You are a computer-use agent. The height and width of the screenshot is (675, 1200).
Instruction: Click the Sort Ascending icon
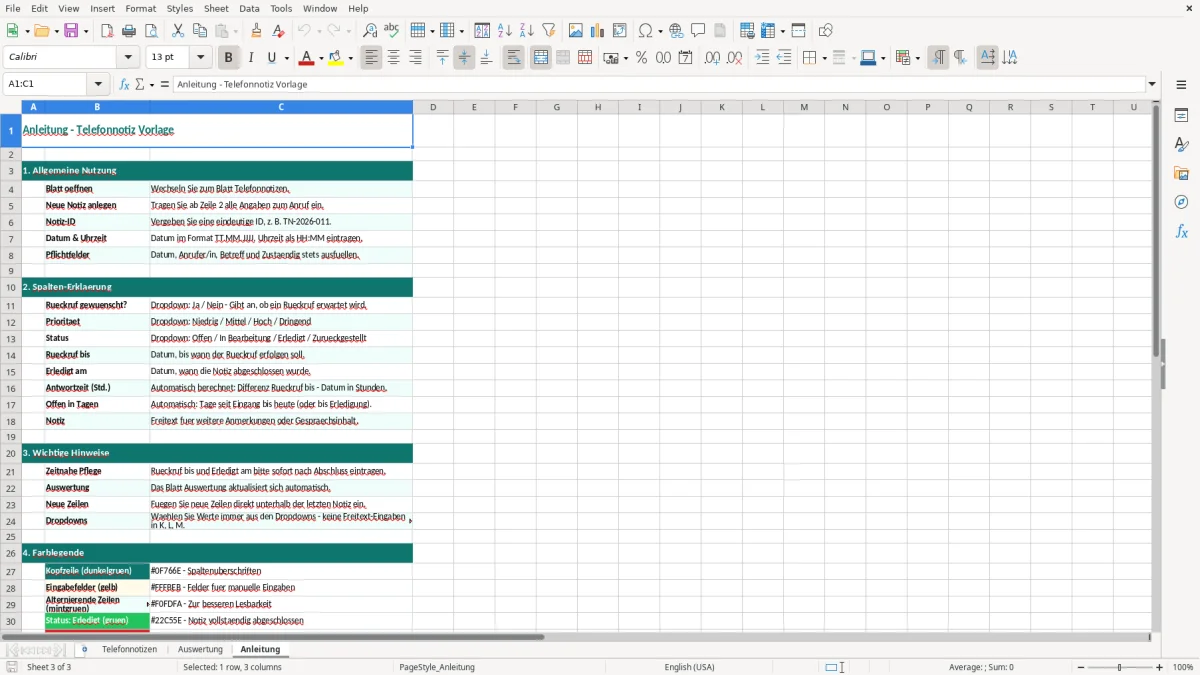(505, 31)
